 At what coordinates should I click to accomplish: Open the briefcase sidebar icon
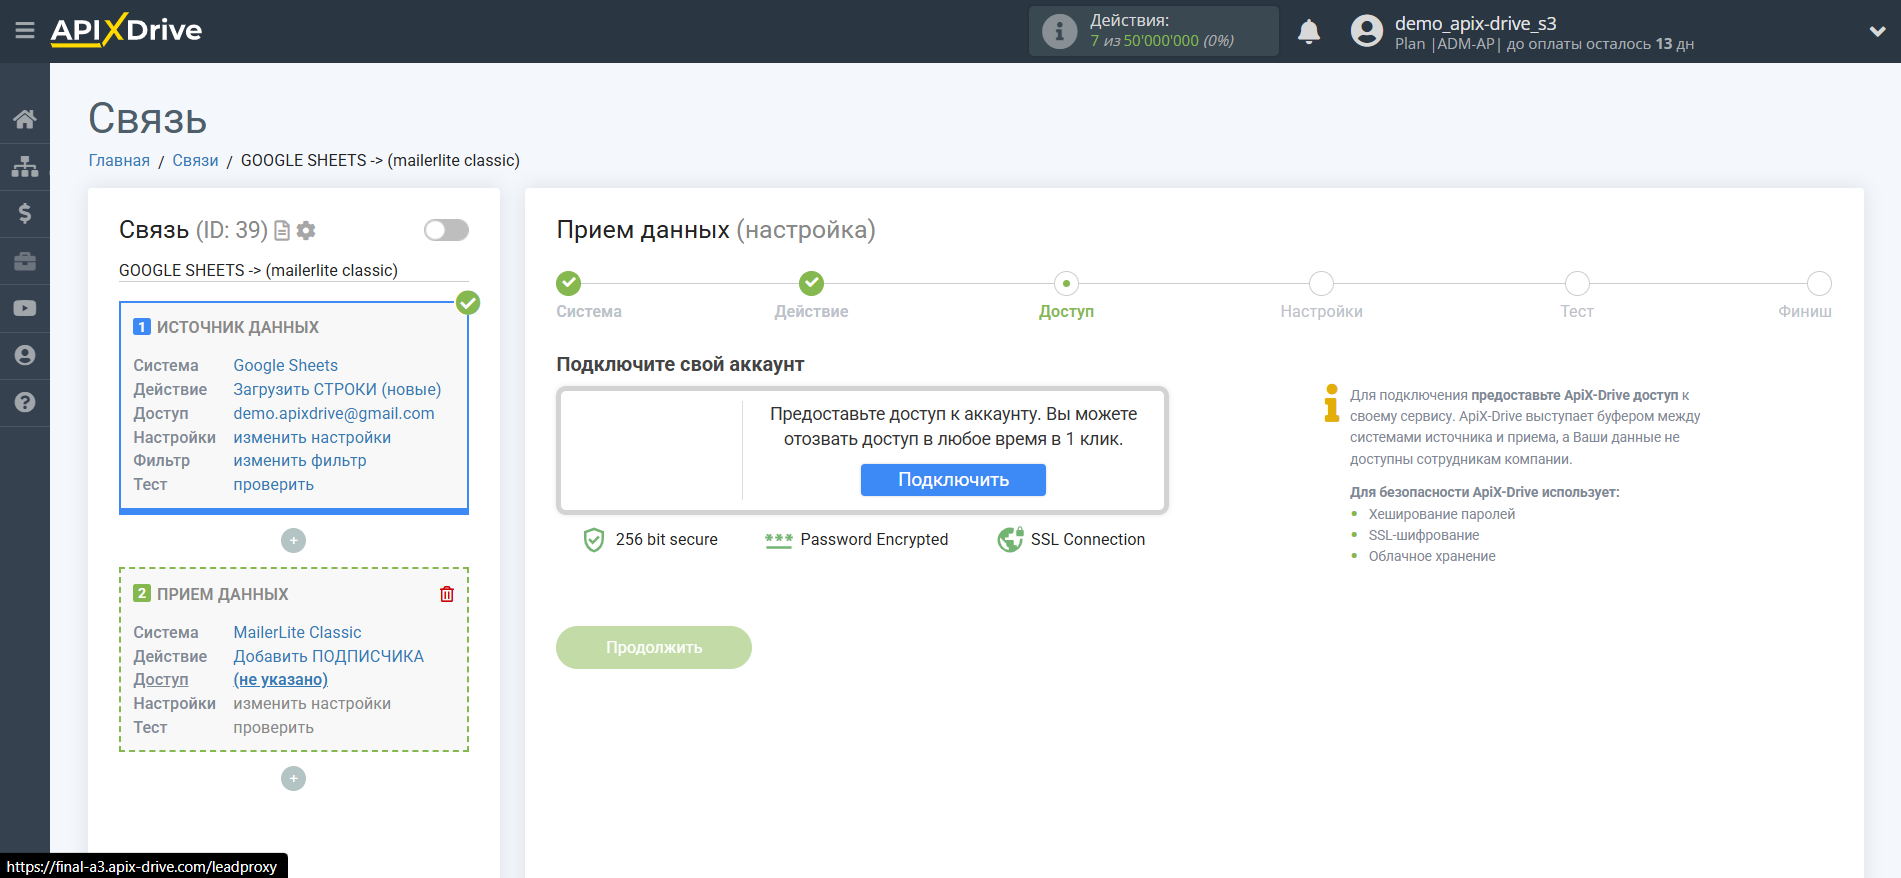tap(25, 261)
